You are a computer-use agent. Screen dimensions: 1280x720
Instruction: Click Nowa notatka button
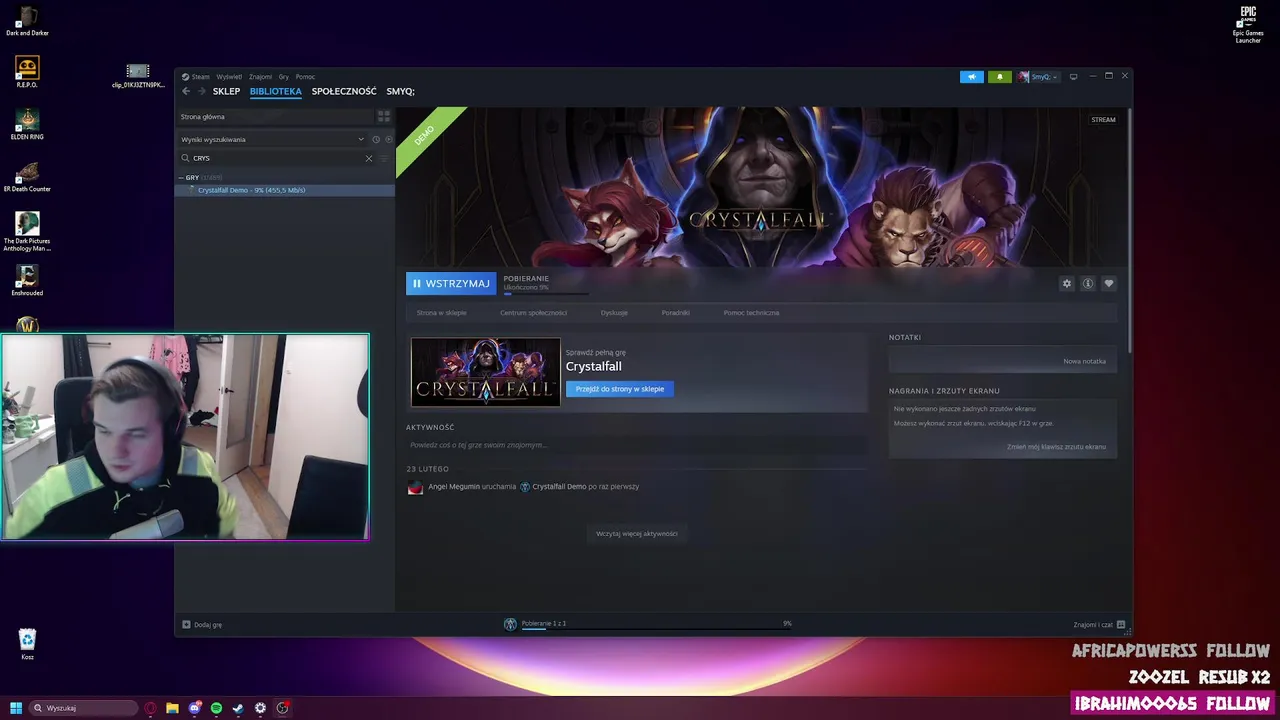pos(1084,361)
